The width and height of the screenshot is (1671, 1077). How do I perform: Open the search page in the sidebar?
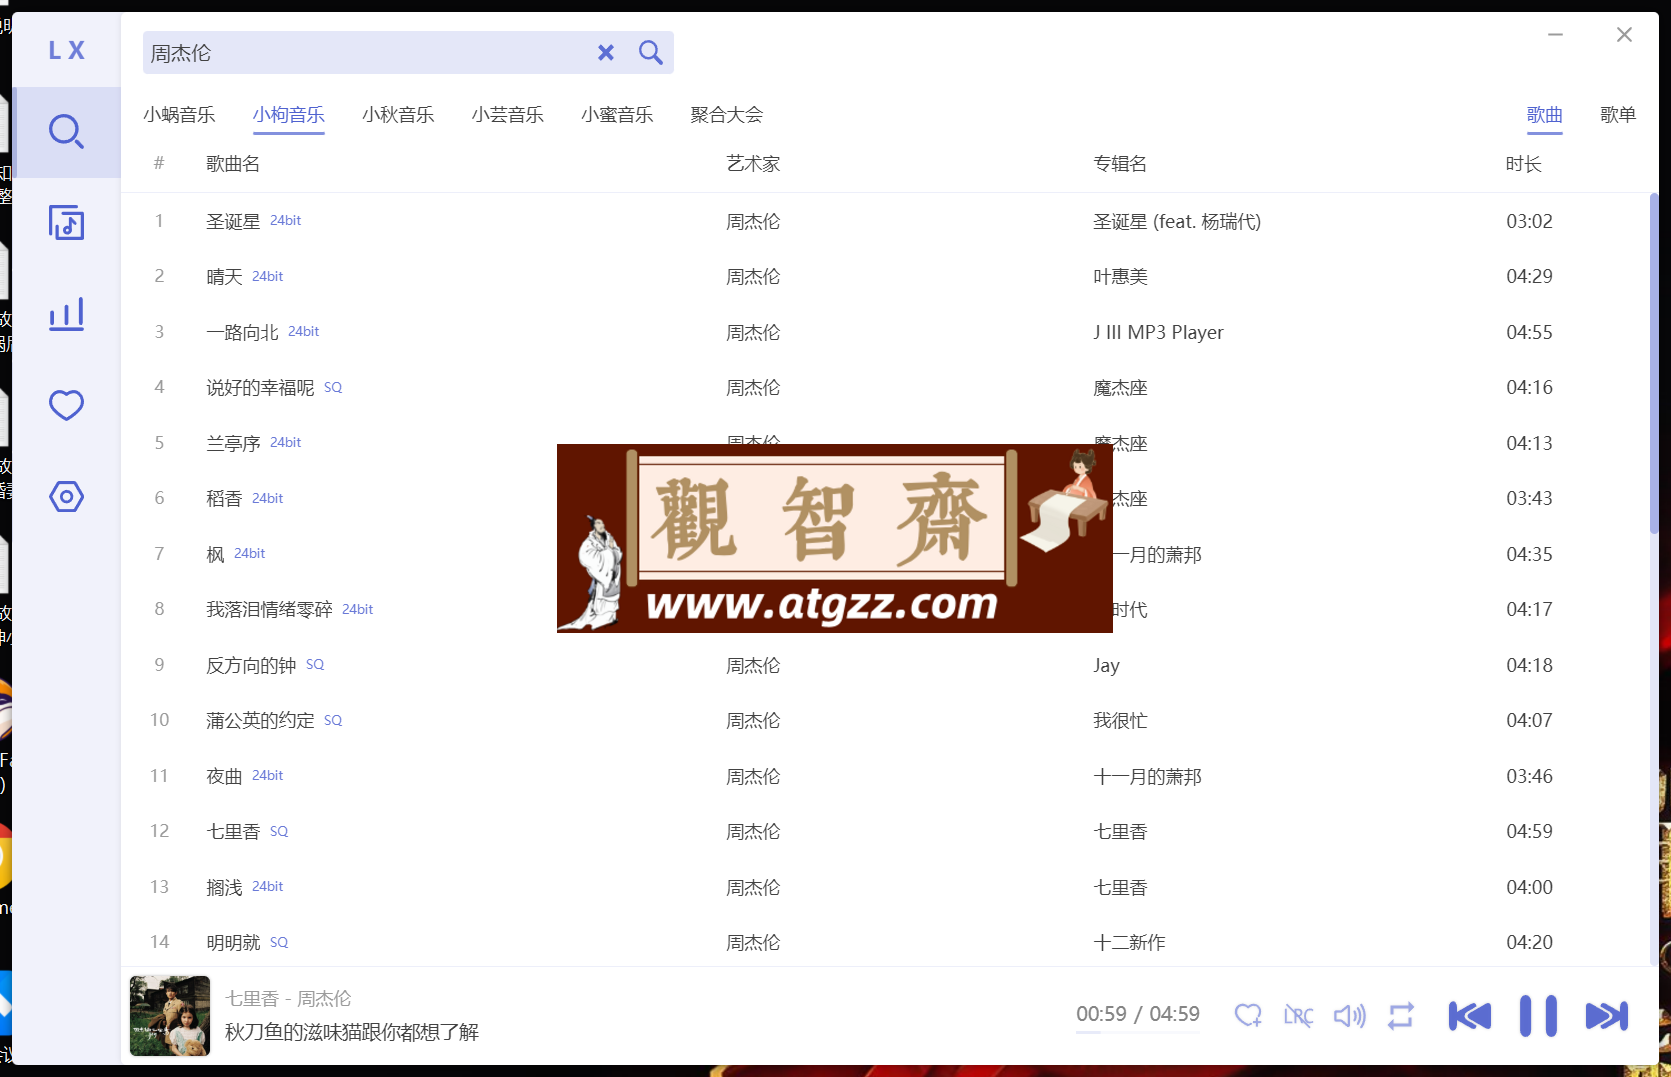tap(66, 132)
